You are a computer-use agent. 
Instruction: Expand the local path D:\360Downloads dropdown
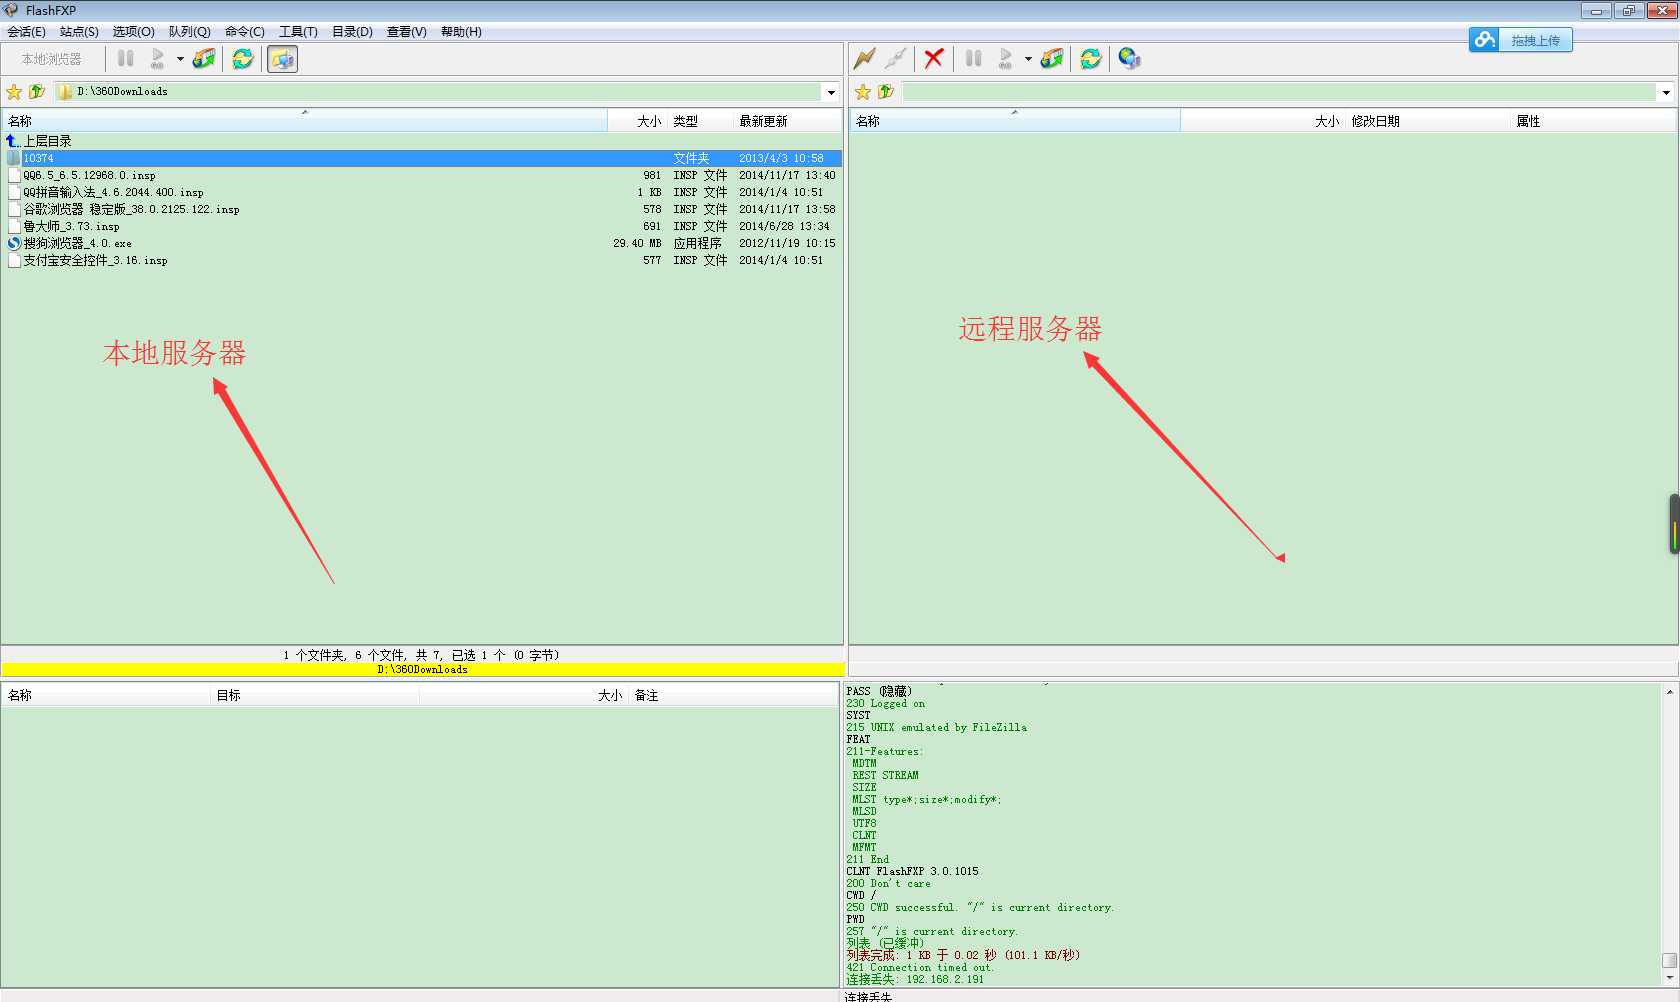[x=831, y=92]
